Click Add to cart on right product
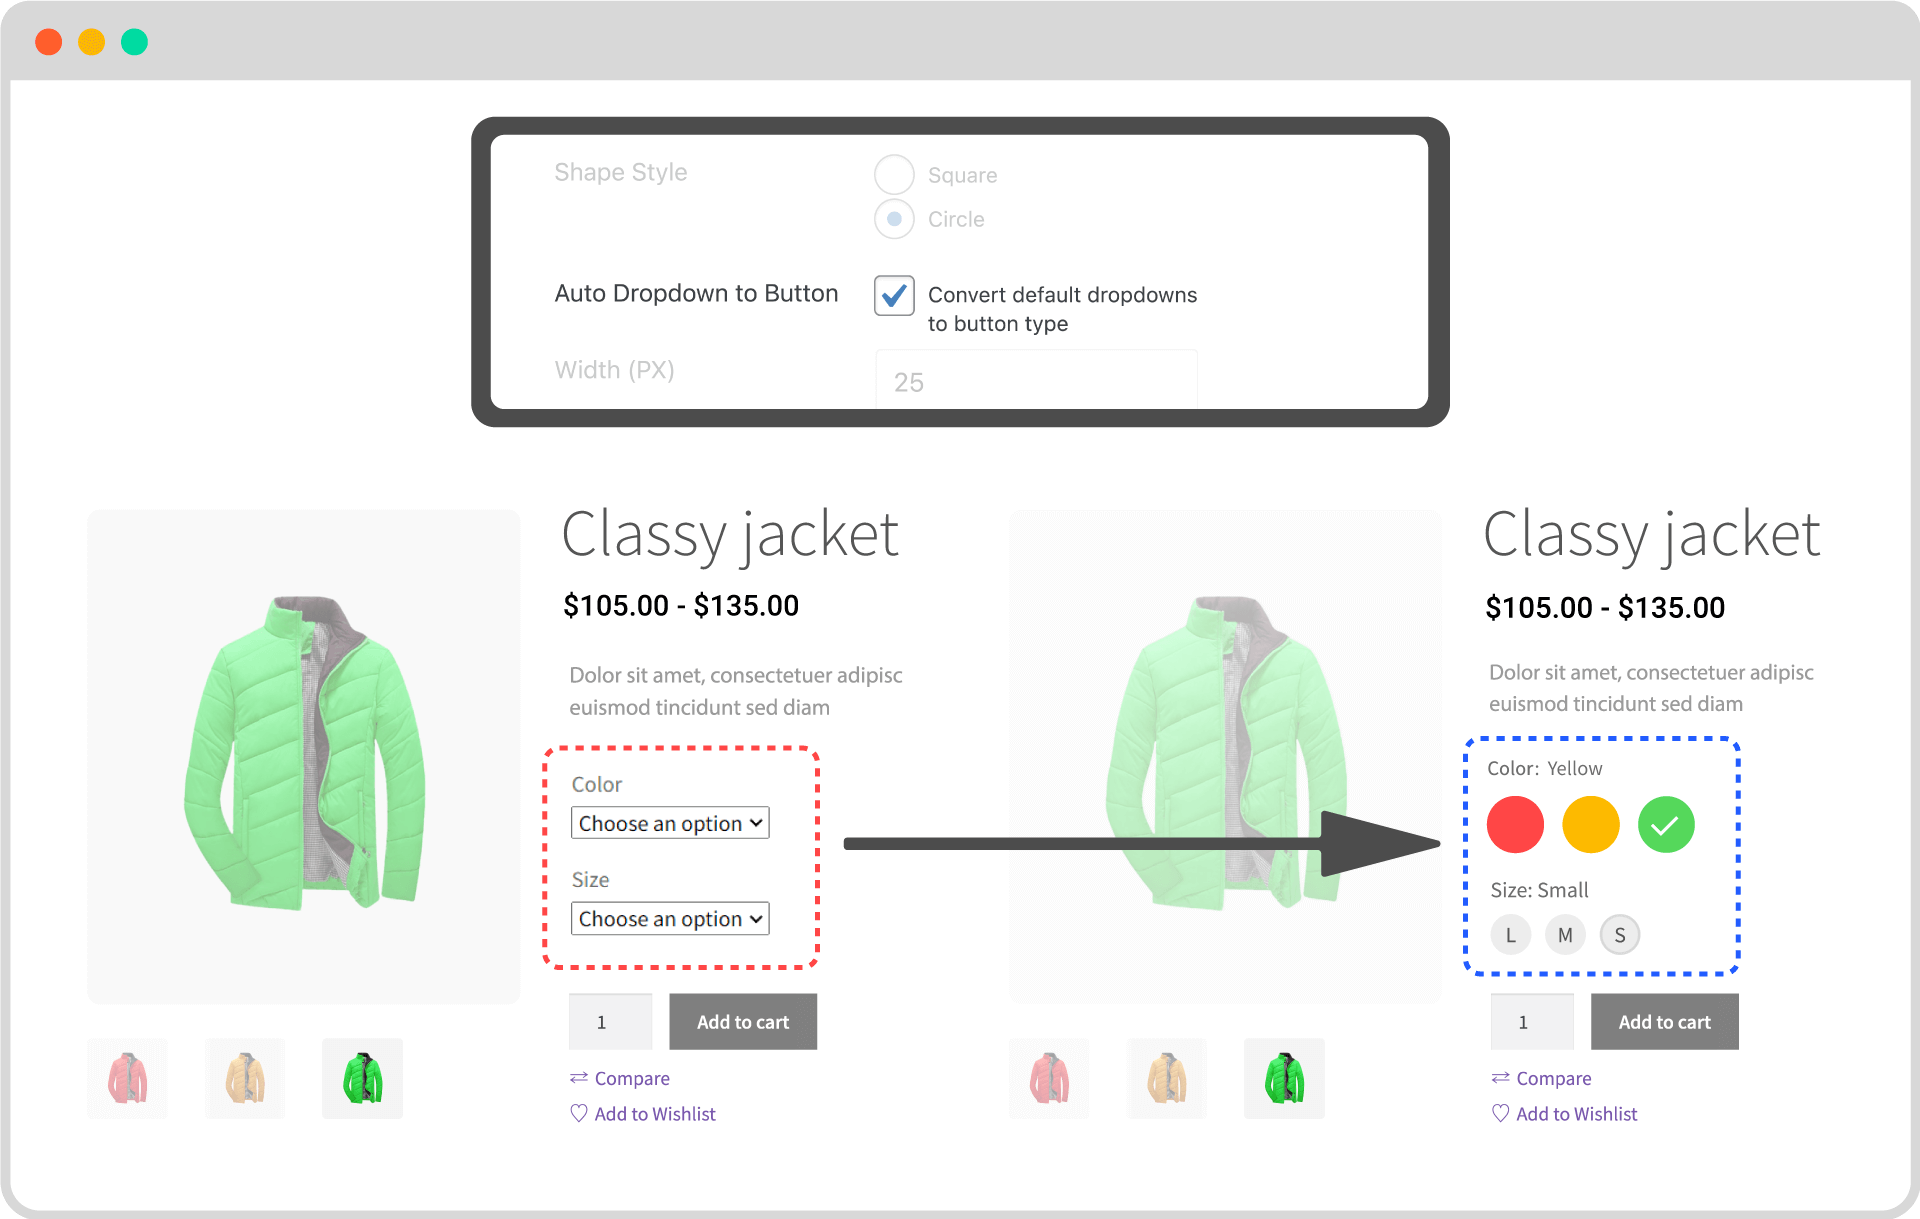1920x1219 pixels. coord(1665,1021)
